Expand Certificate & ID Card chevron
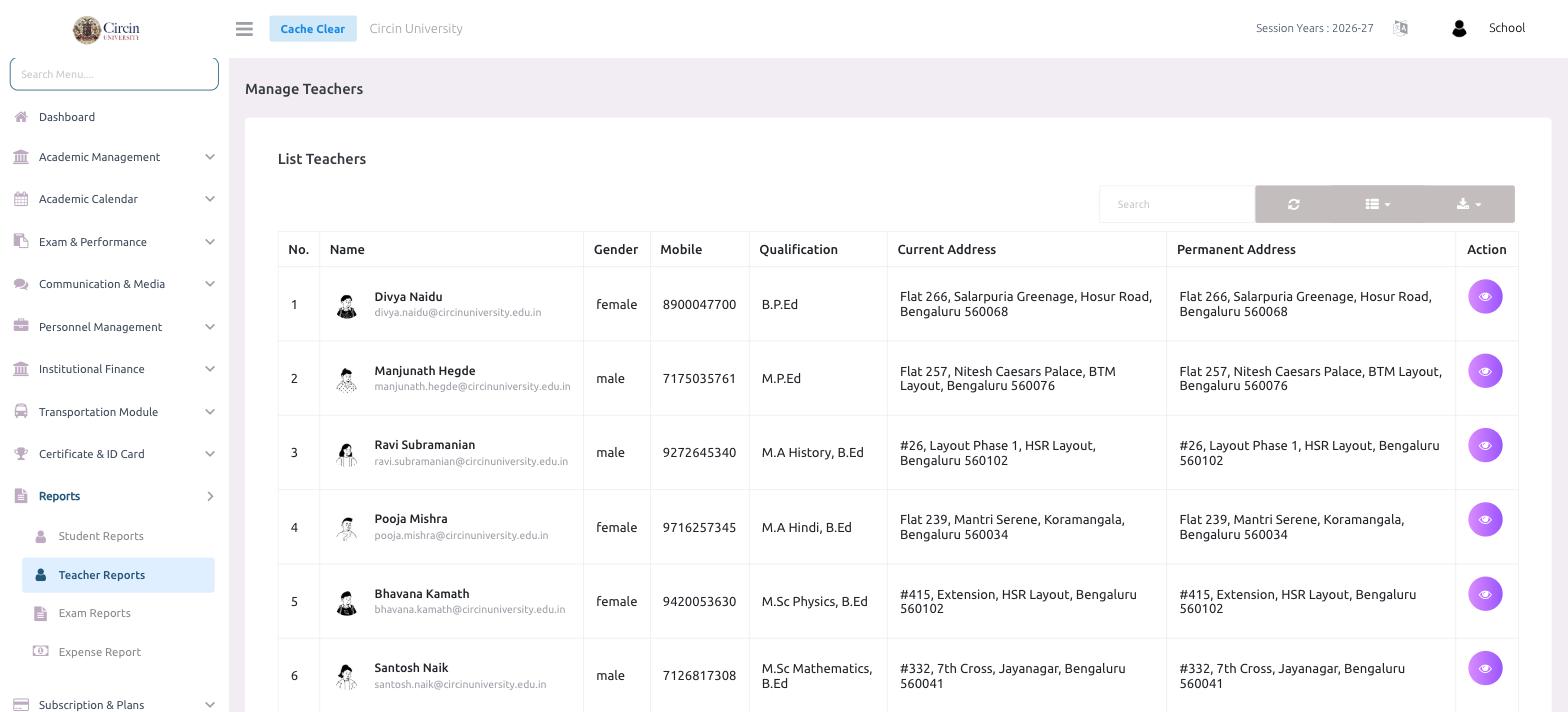 point(210,454)
